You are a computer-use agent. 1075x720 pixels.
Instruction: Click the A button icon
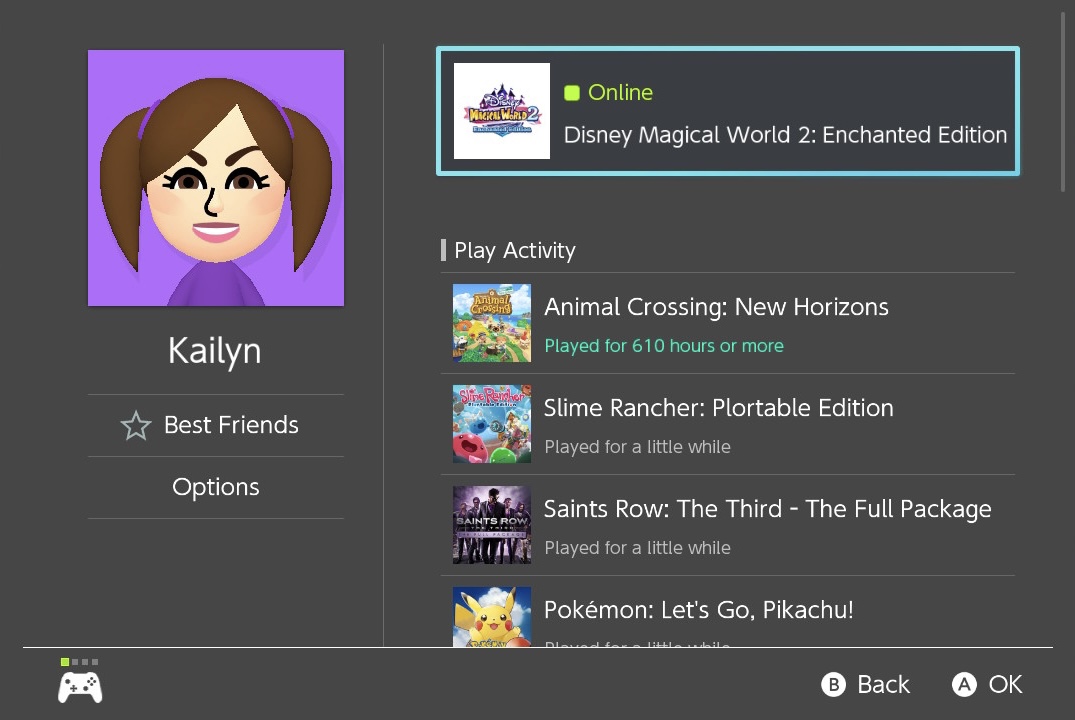[964, 684]
